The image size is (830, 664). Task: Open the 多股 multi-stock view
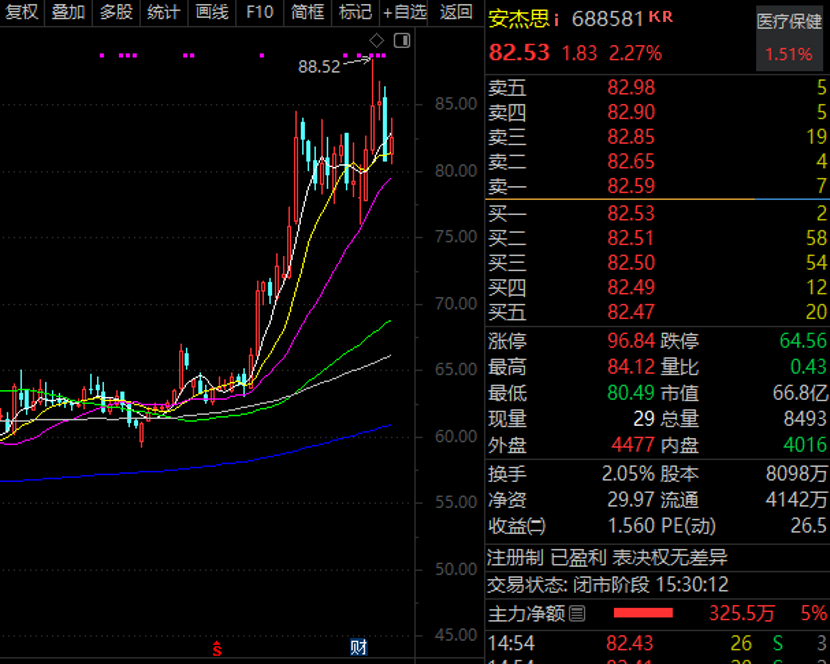point(116,12)
